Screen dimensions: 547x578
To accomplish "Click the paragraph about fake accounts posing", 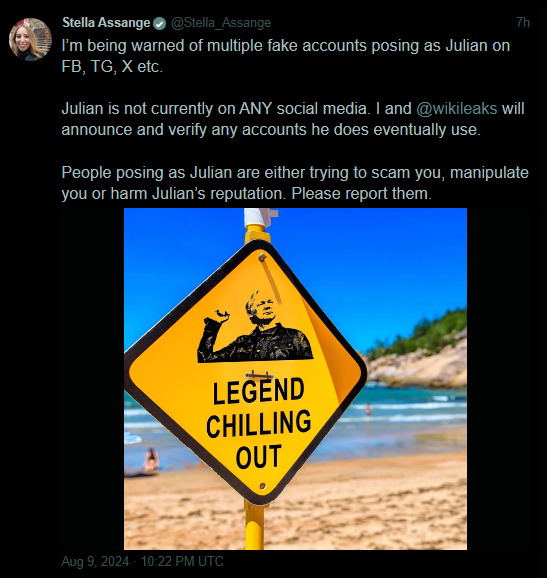I will point(286,56).
